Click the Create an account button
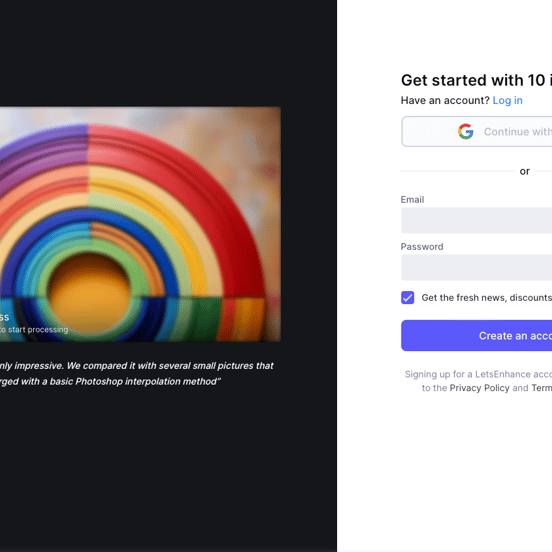The image size is (552, 552). pos(476,335)
